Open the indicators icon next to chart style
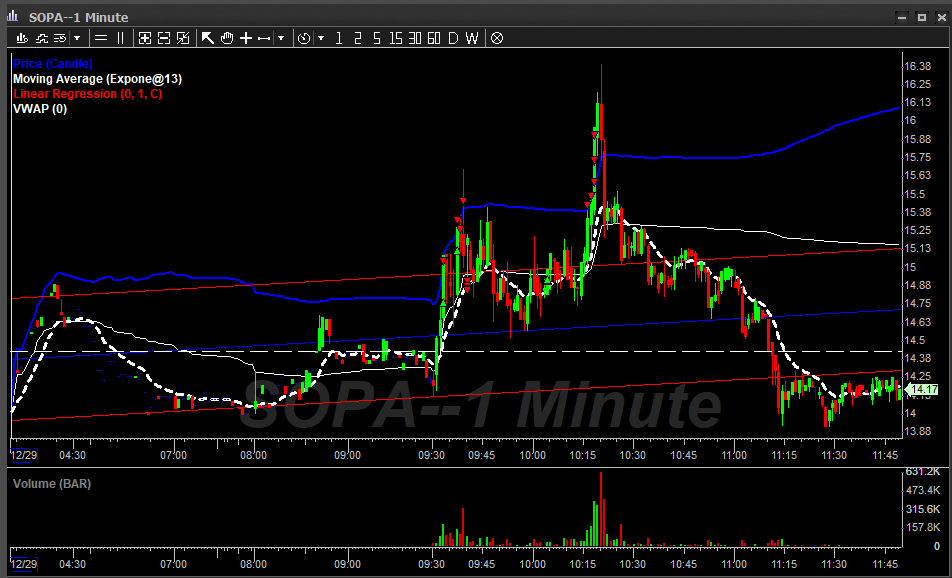Image resolution: width=952 pixels, height=578 pixels. (42, 38)
